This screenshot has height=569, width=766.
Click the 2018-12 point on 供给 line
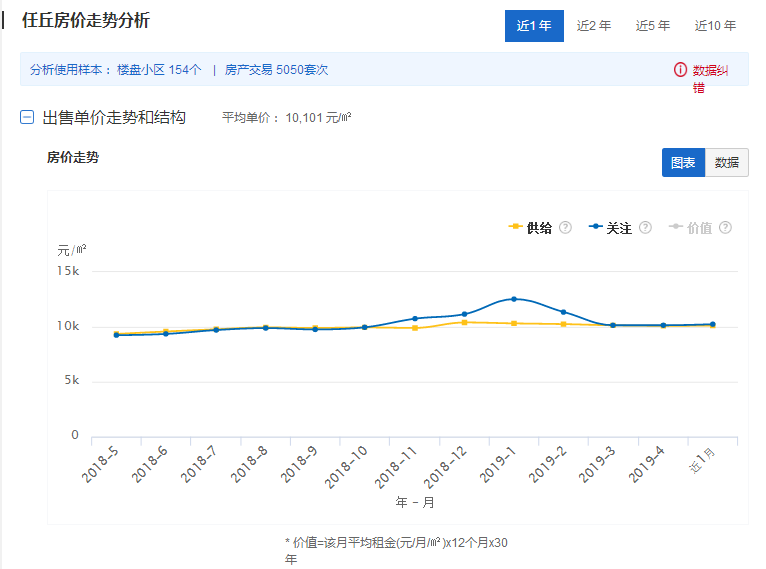[x=465, y=322]
